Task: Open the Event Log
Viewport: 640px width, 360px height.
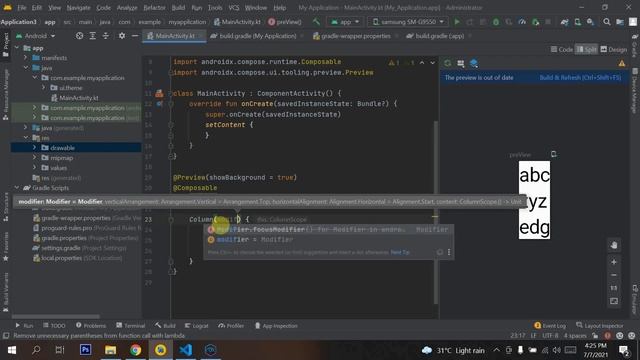Action: coord(550,325)
